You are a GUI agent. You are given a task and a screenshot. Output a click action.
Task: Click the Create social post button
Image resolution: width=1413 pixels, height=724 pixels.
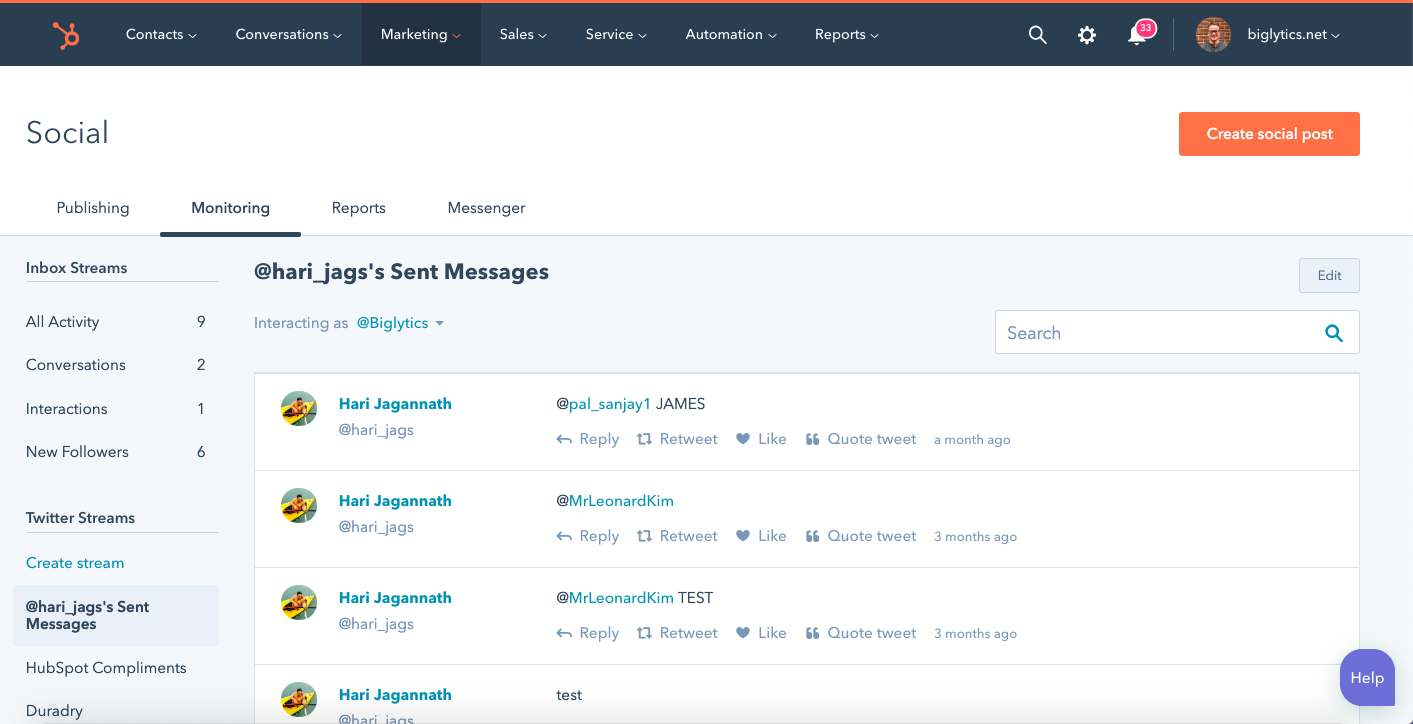coord(1269,134)
